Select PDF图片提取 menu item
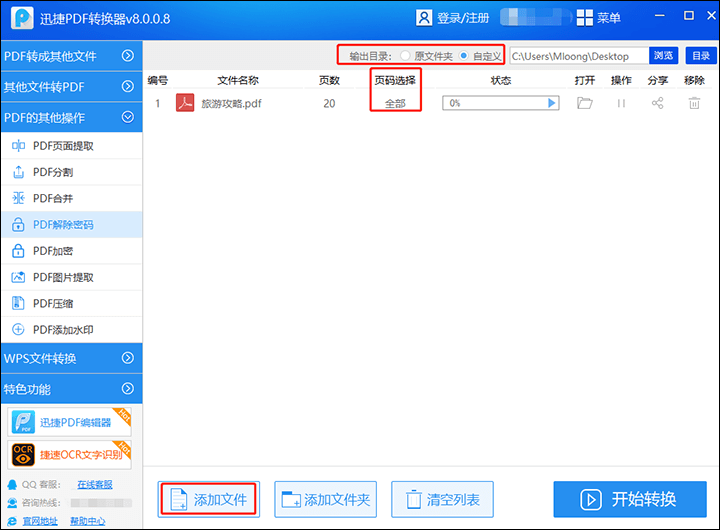This screenshot has height=530, width=720. tap(71, 277)
